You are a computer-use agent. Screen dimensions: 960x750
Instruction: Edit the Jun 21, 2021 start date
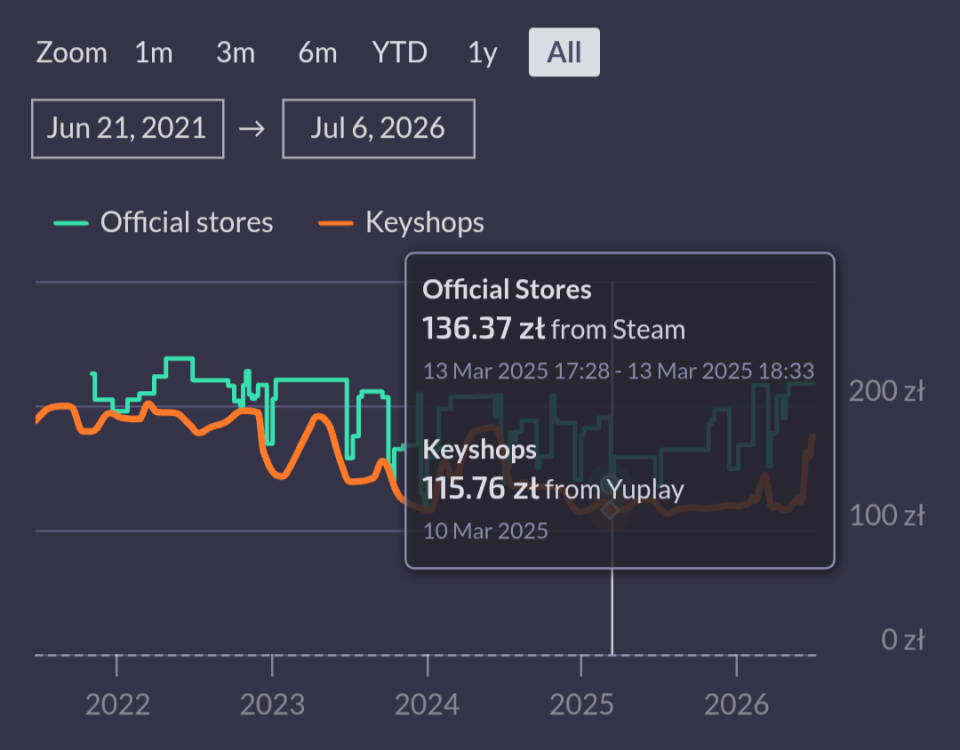(127, 129)
